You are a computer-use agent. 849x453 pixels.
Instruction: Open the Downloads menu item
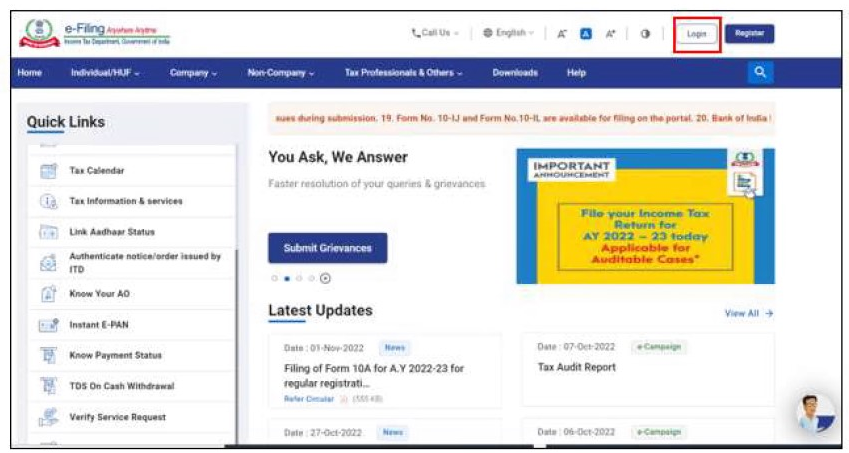pyautogui.click(x=515, y=73)
